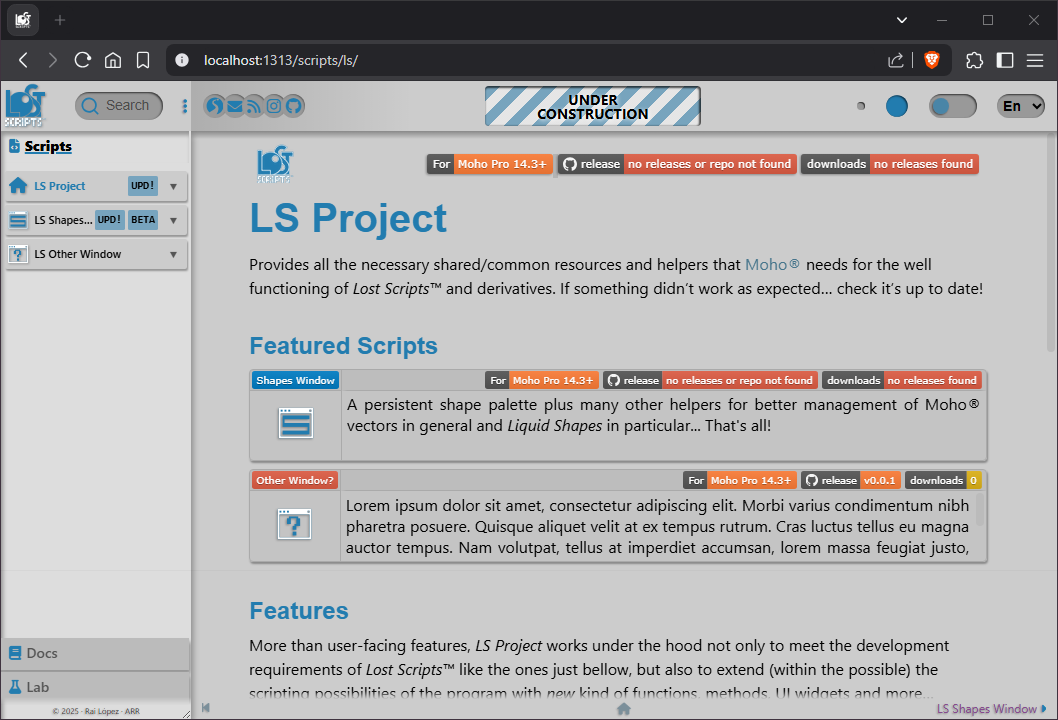Open the browser hamburger main menu
The width and height of the screenshot is (1058, 720).
click(1035, 60)
